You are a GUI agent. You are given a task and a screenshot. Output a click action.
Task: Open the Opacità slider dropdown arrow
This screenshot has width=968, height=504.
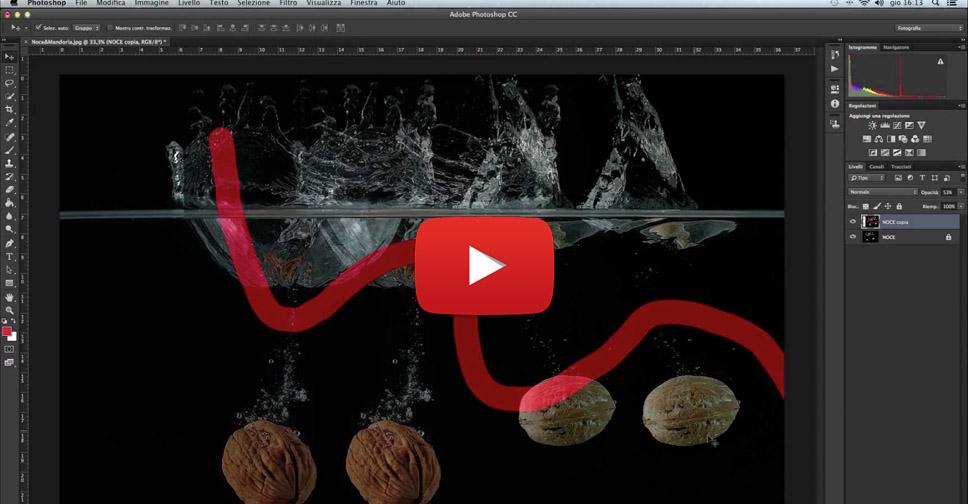coord(961,192)
